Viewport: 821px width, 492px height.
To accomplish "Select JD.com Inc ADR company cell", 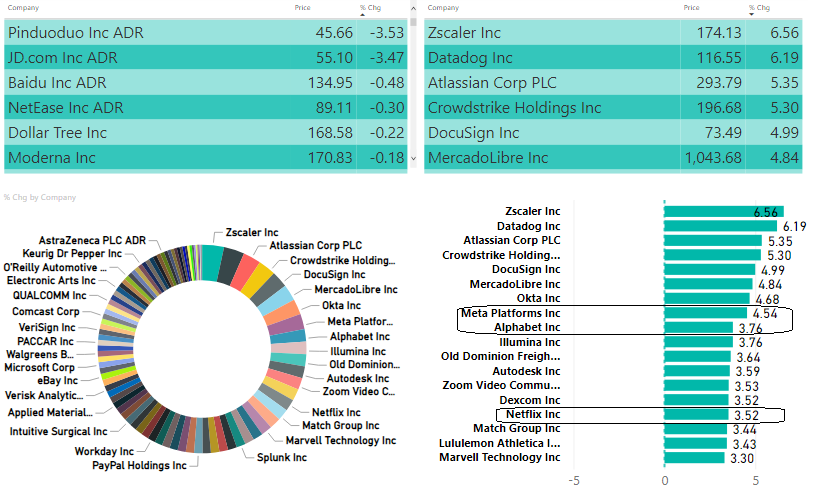I will 63,58.
